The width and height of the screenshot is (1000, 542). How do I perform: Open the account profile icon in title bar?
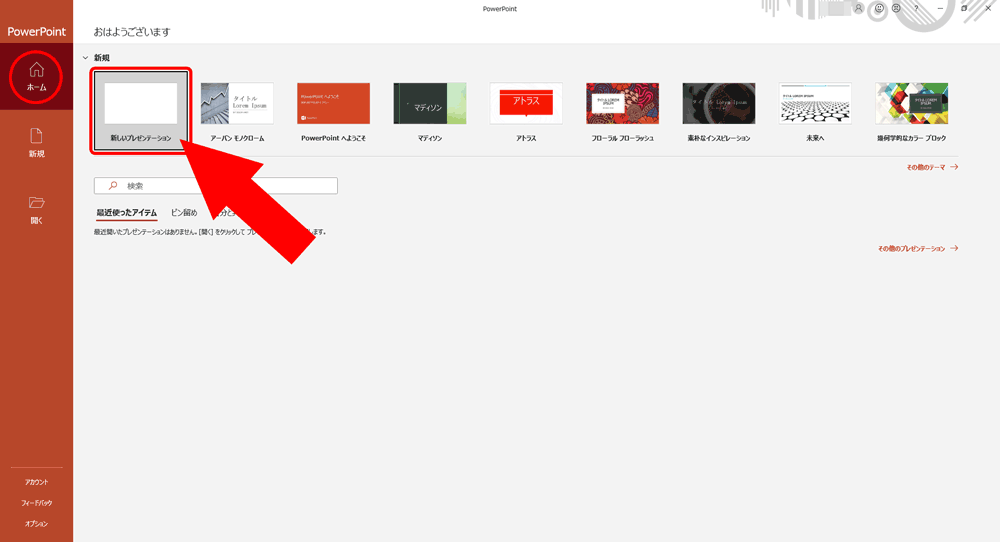click(x=858, y=8)
